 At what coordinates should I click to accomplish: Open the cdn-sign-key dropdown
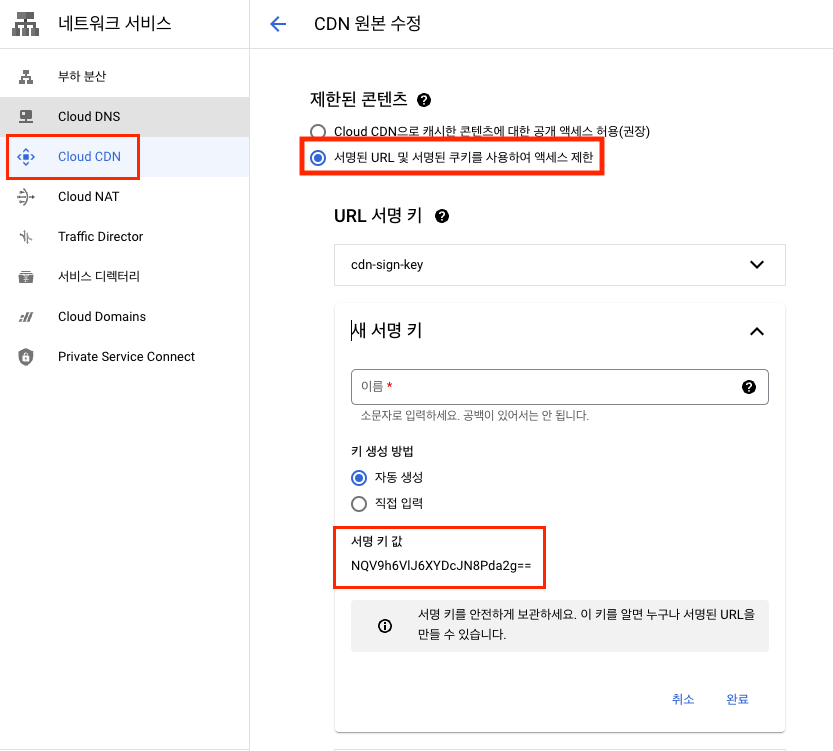tap(559, 265)
